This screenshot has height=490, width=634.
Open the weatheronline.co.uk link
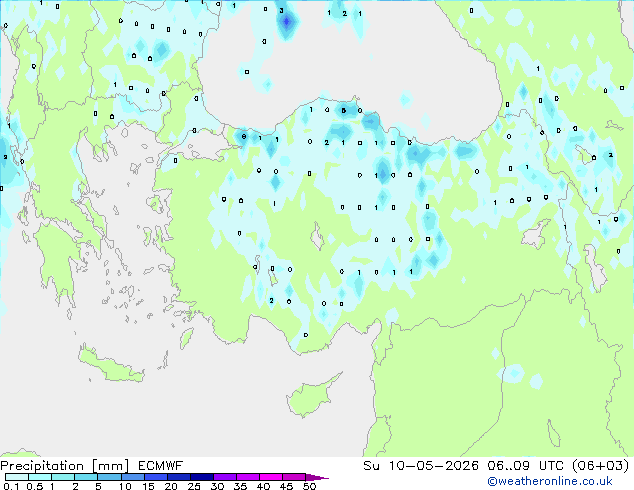click(x=550, y=481)
